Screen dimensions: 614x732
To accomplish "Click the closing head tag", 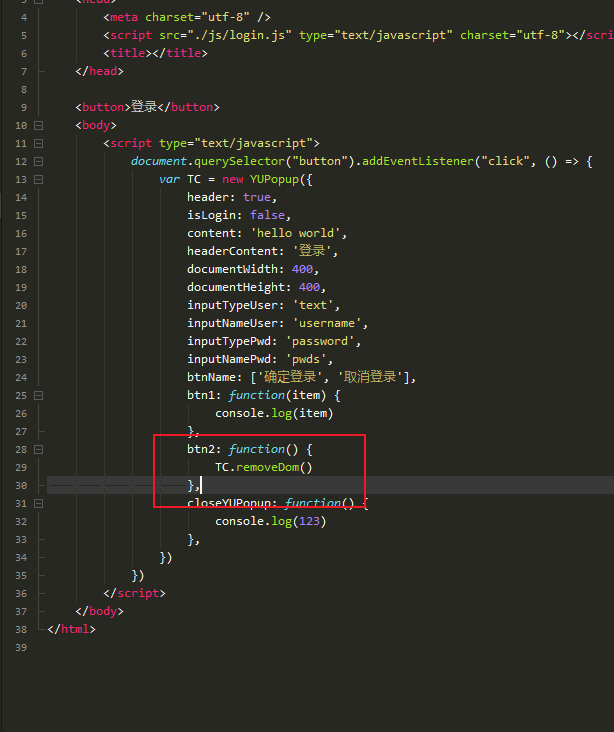I will [99, 71].
